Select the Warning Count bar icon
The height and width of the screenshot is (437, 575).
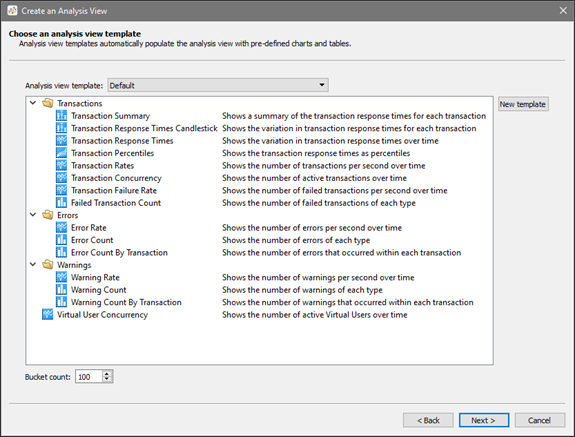point(61,290)
